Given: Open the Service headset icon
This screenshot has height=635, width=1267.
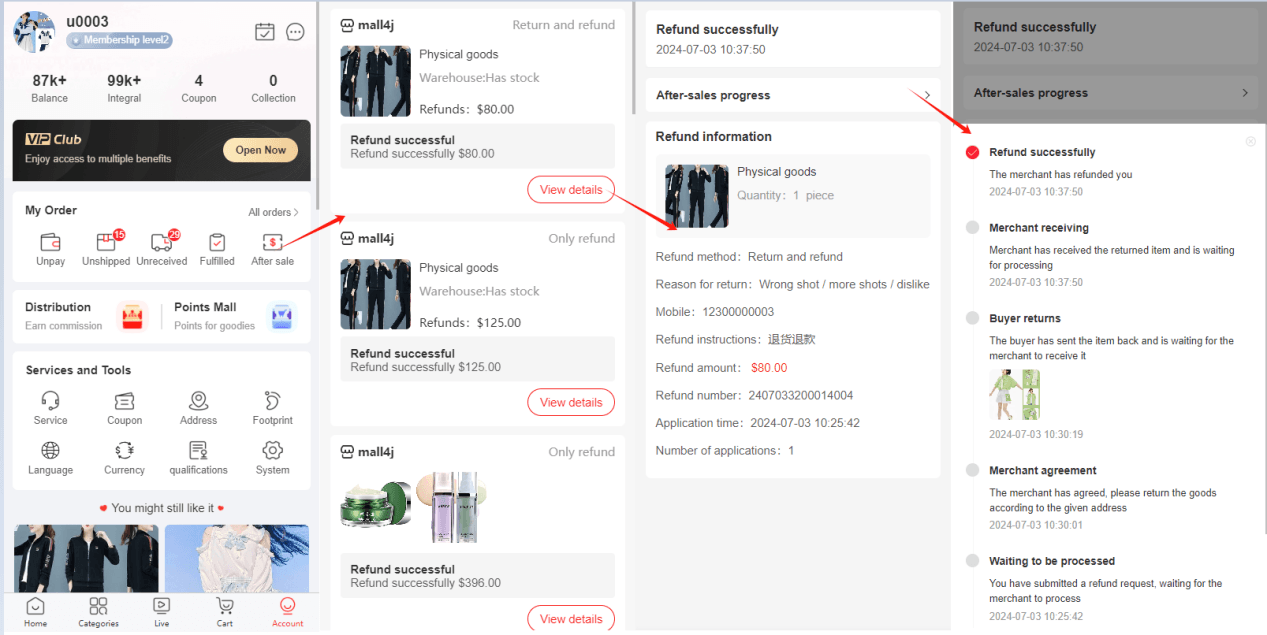Looking at the screenshot, I should click(50, 400).
